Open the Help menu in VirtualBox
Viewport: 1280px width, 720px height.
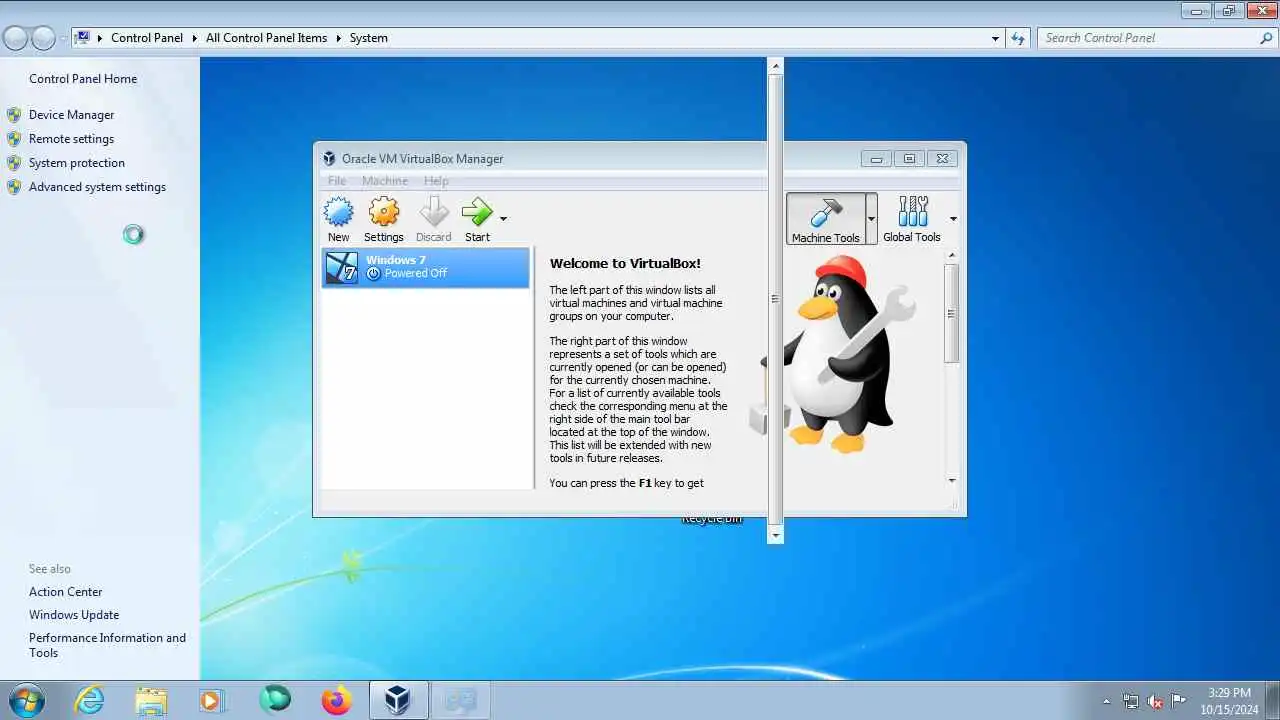tap(436, 181)
